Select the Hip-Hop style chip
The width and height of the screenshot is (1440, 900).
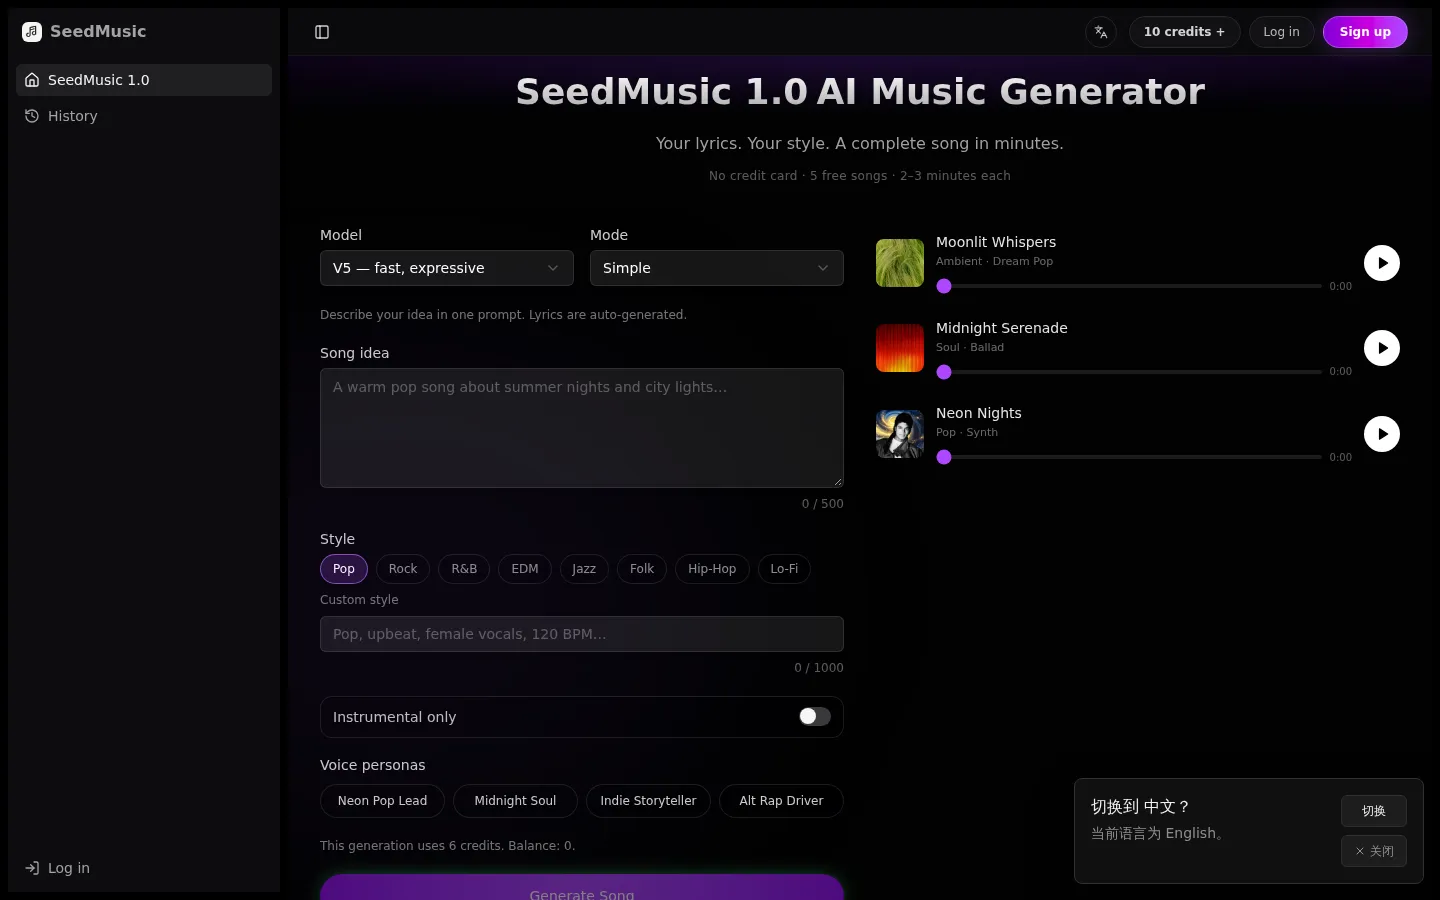[712, 569]
